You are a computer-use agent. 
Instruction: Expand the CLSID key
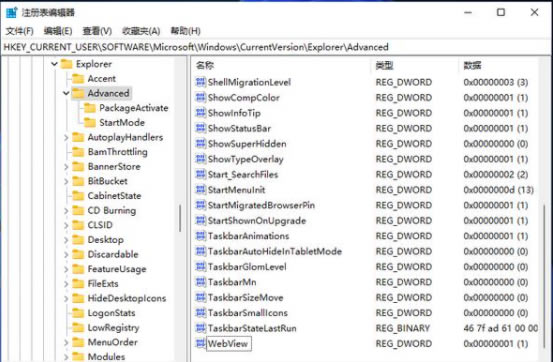[x=66, y=225]
